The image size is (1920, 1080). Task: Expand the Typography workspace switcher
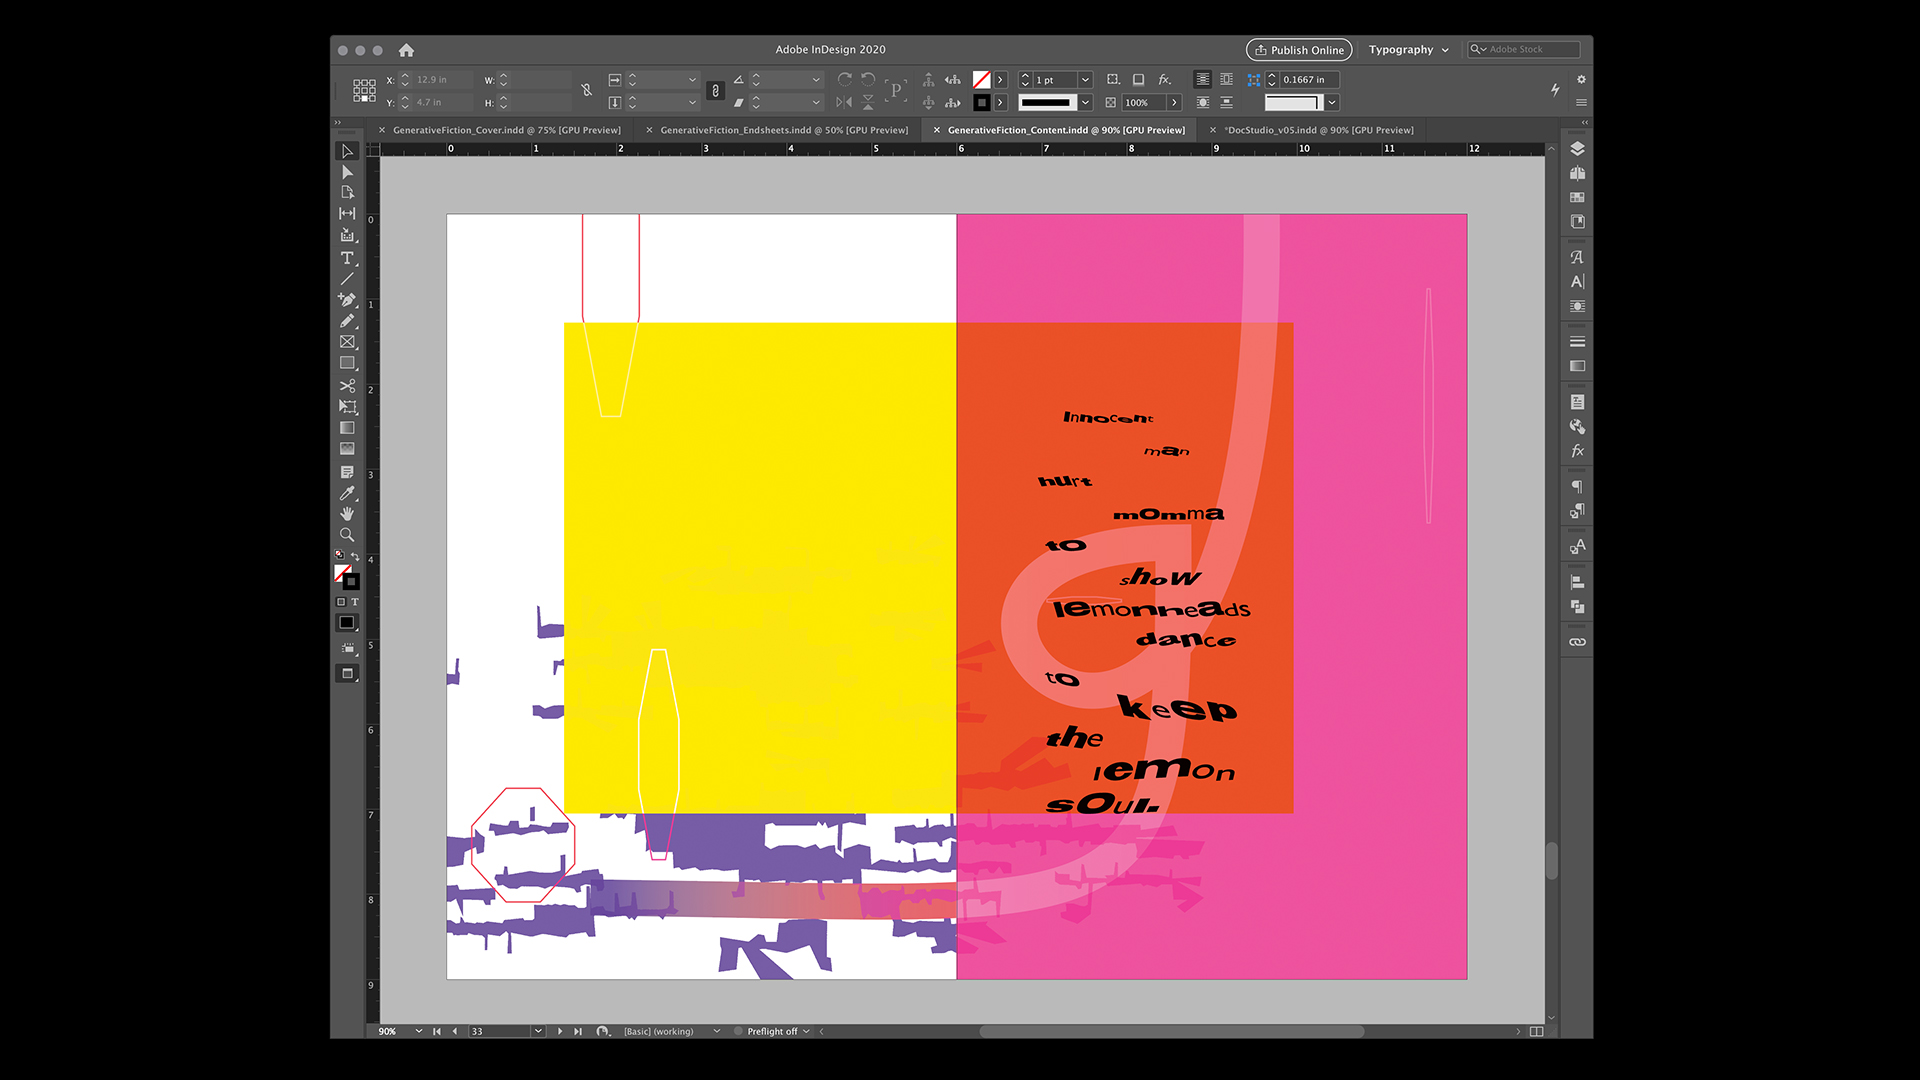[1408, 50]
